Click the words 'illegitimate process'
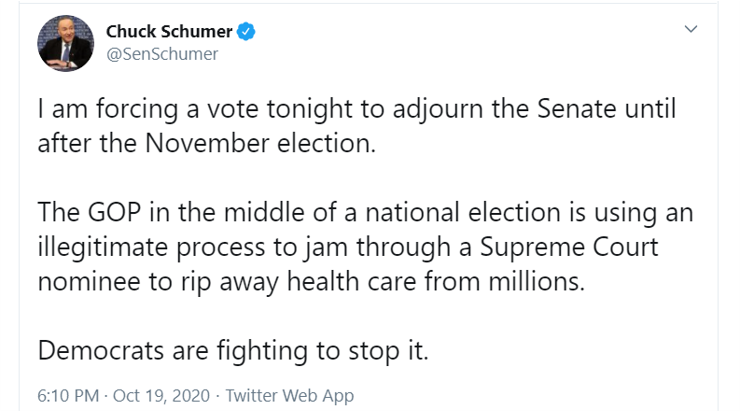This screenshot has width=740, height=411. 151,248
